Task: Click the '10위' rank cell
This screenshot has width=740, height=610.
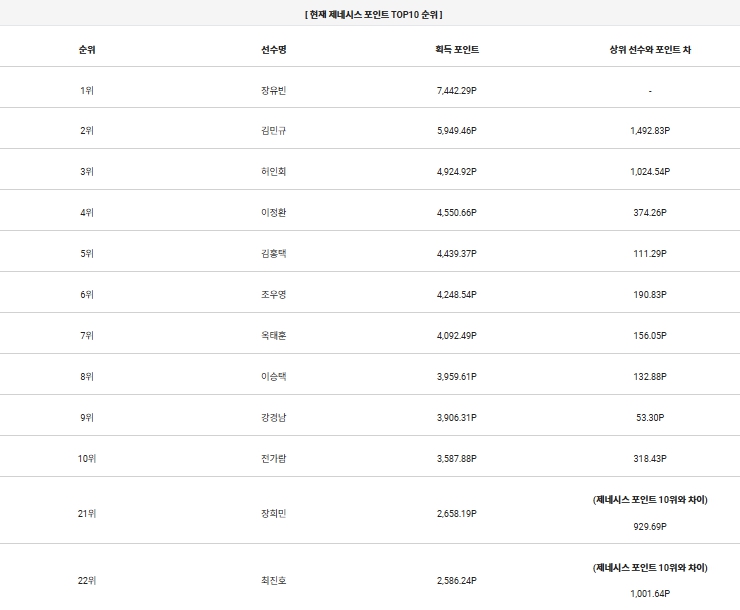Action: (86, 458)
